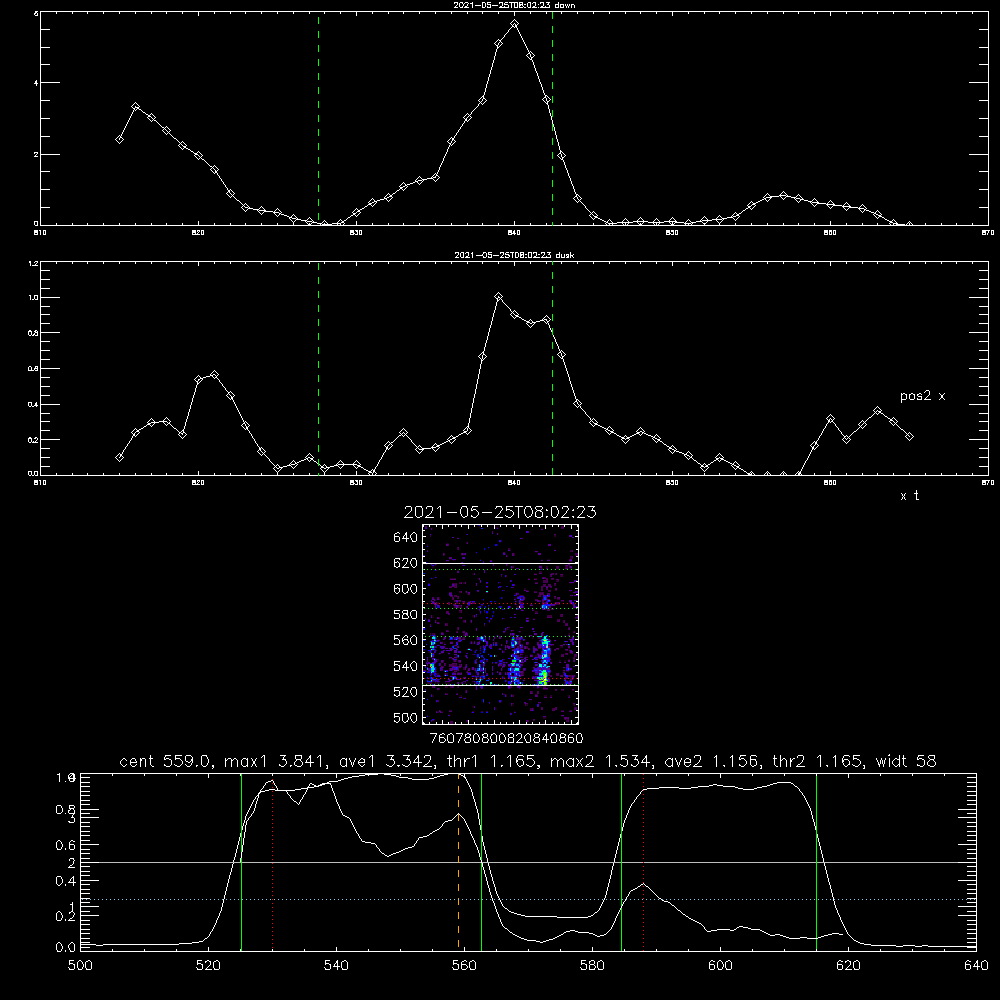Click the "cent 559.0" statistics header line

tap(527, 761)
